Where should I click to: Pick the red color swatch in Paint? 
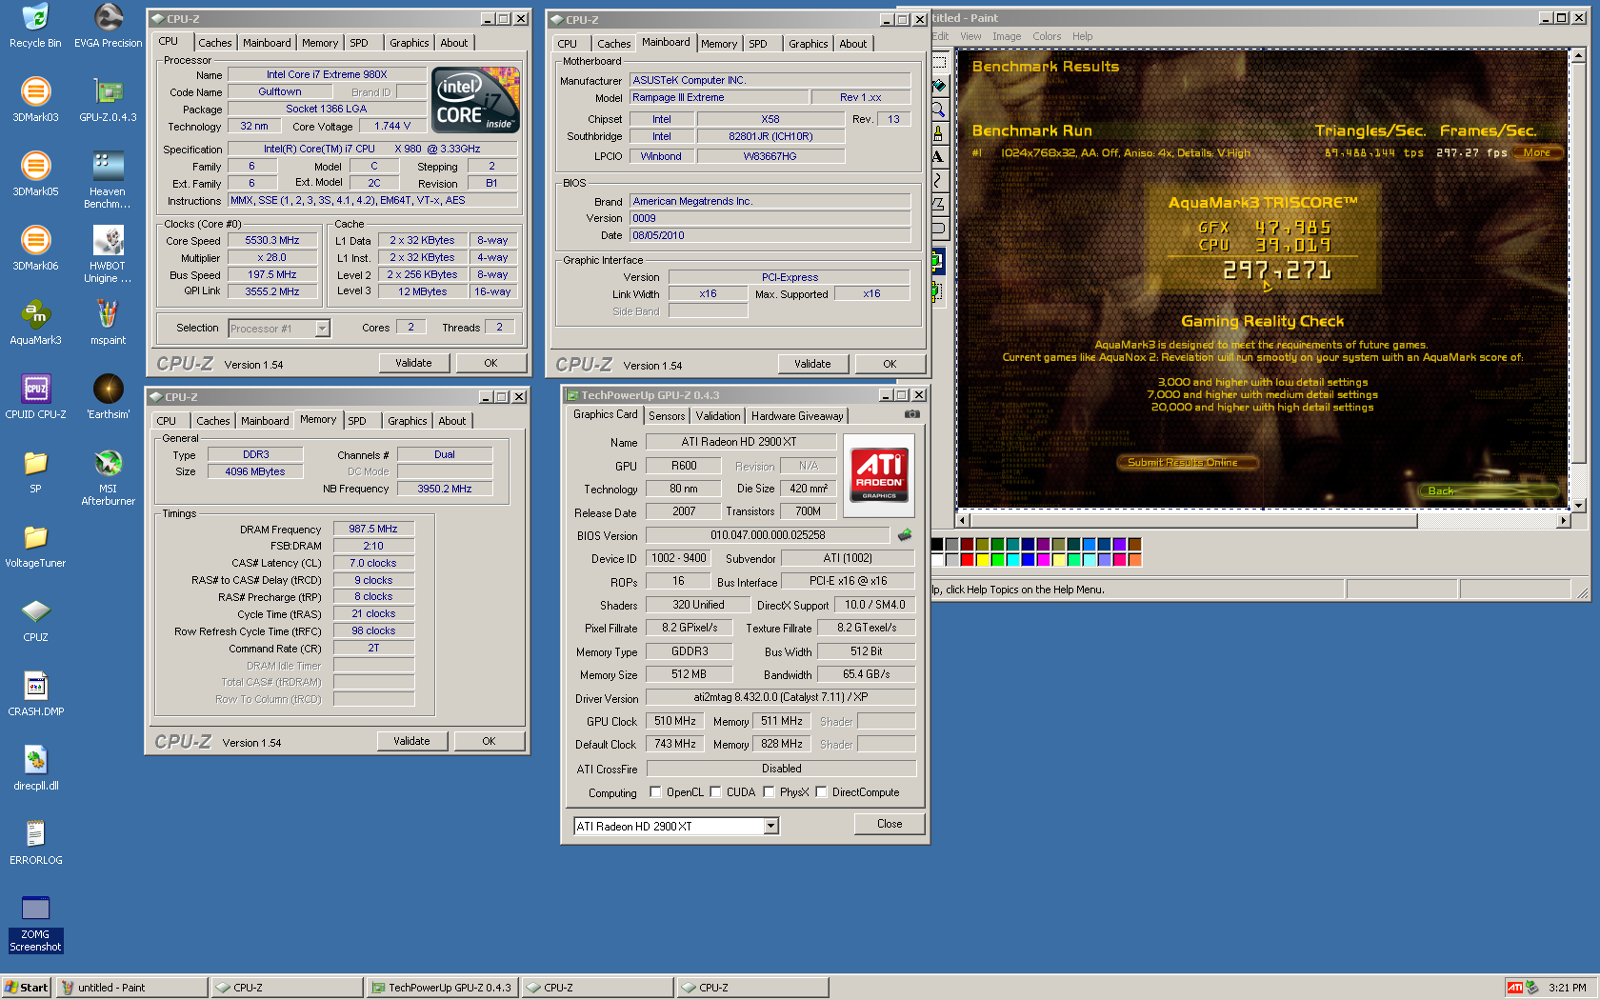(x=967, y=559)
